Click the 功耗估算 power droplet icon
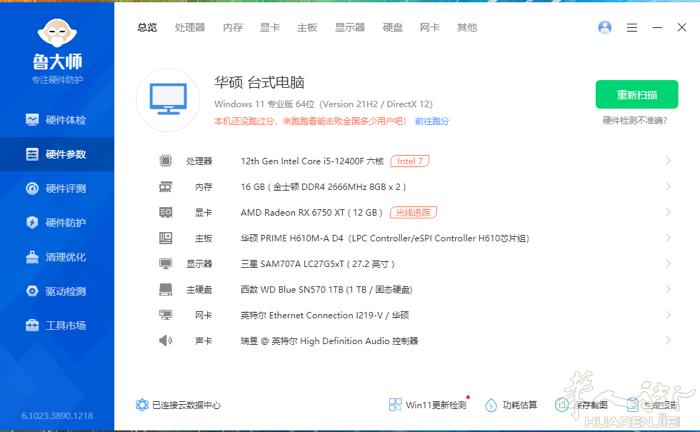This screenshot has width=700, height=432. click(491, 405)
